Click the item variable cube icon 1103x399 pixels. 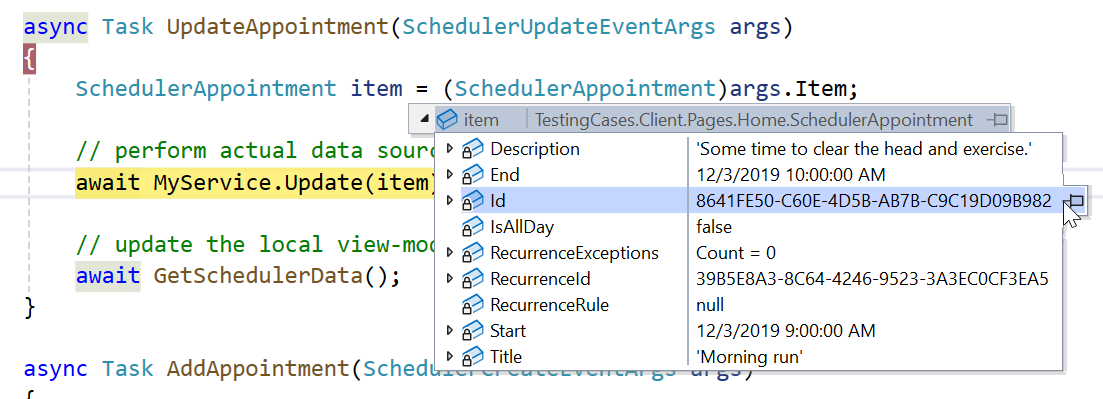click(x=447, y=120)
